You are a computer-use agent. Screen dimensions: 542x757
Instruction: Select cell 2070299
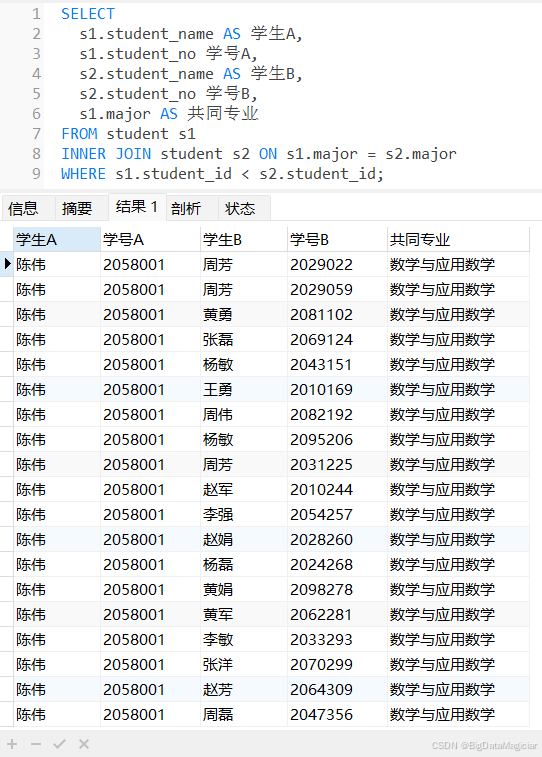tap(337, 664)
